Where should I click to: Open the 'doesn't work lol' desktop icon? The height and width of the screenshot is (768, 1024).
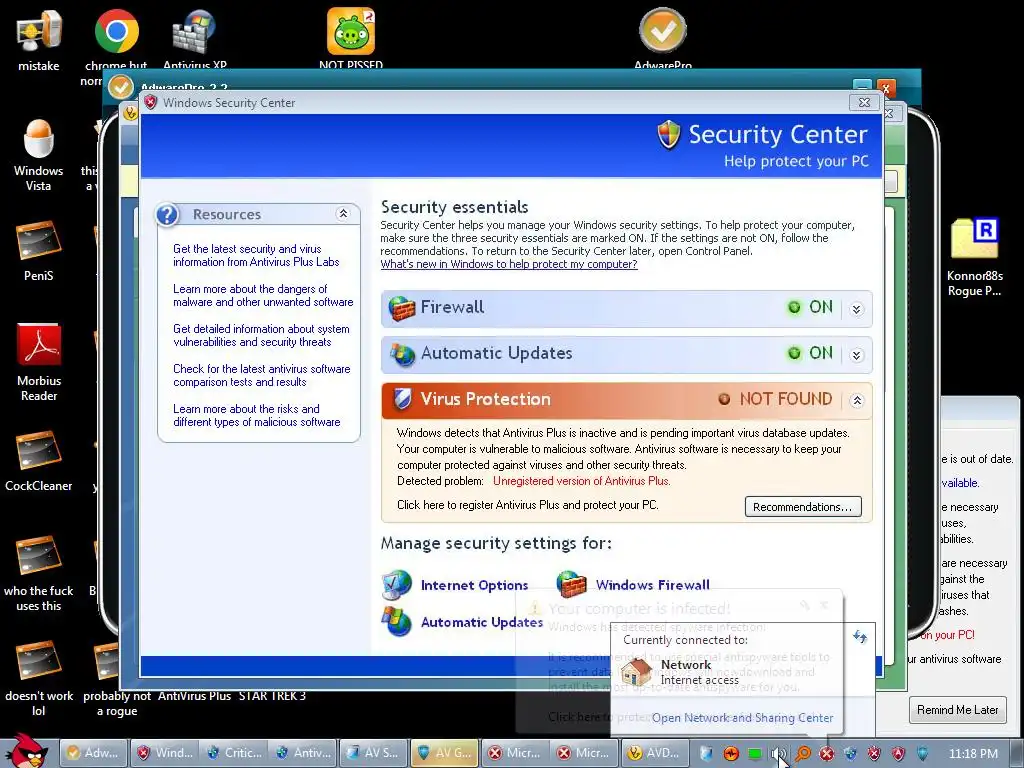(39, 678)
